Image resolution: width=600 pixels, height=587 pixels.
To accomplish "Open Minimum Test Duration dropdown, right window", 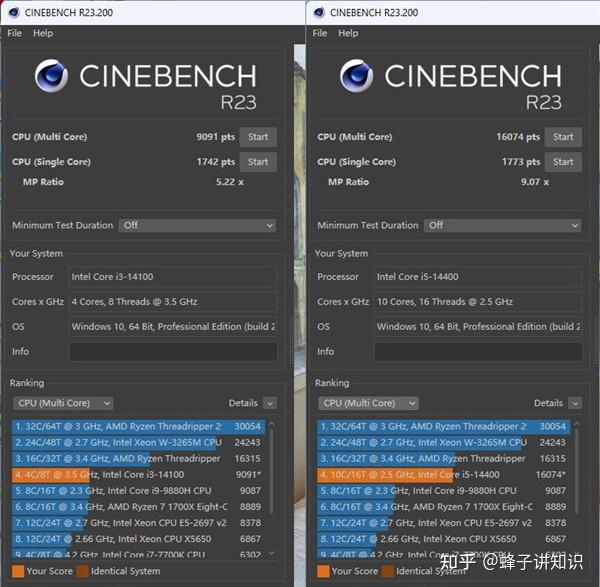I will click(x=502, y=225).
